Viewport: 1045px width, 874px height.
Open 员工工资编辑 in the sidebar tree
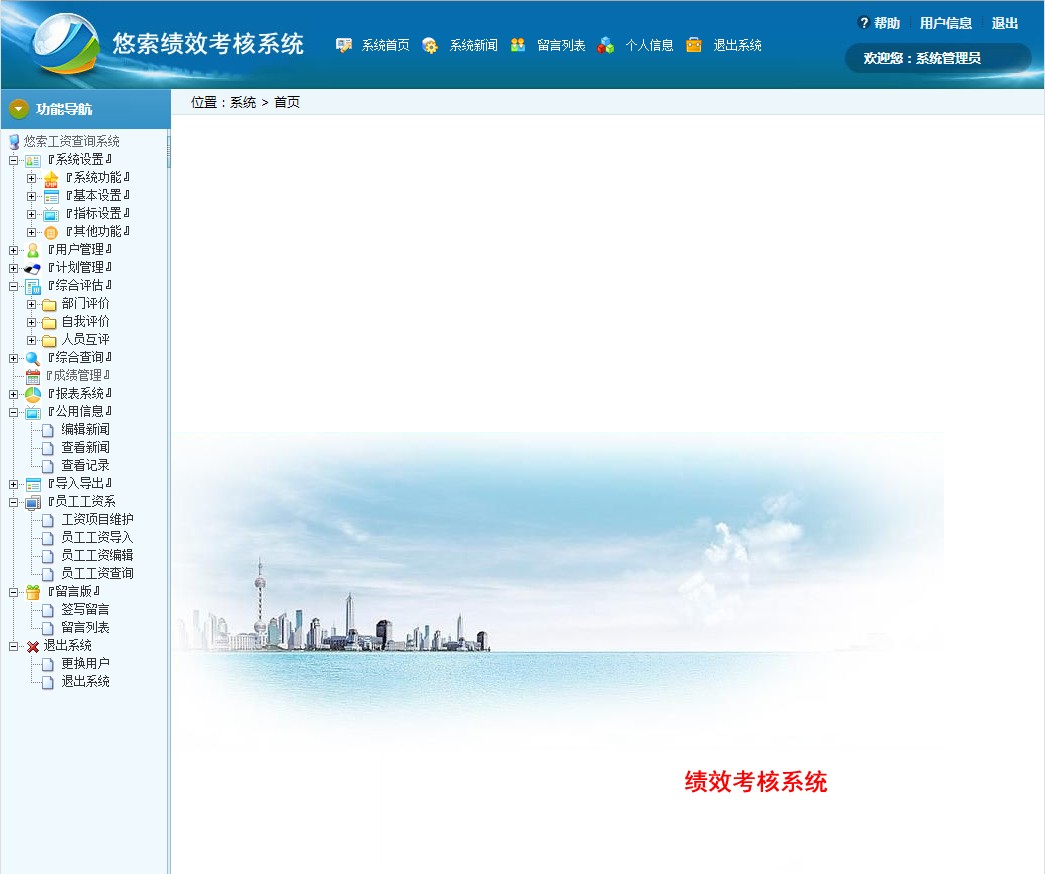click(97, 555)
